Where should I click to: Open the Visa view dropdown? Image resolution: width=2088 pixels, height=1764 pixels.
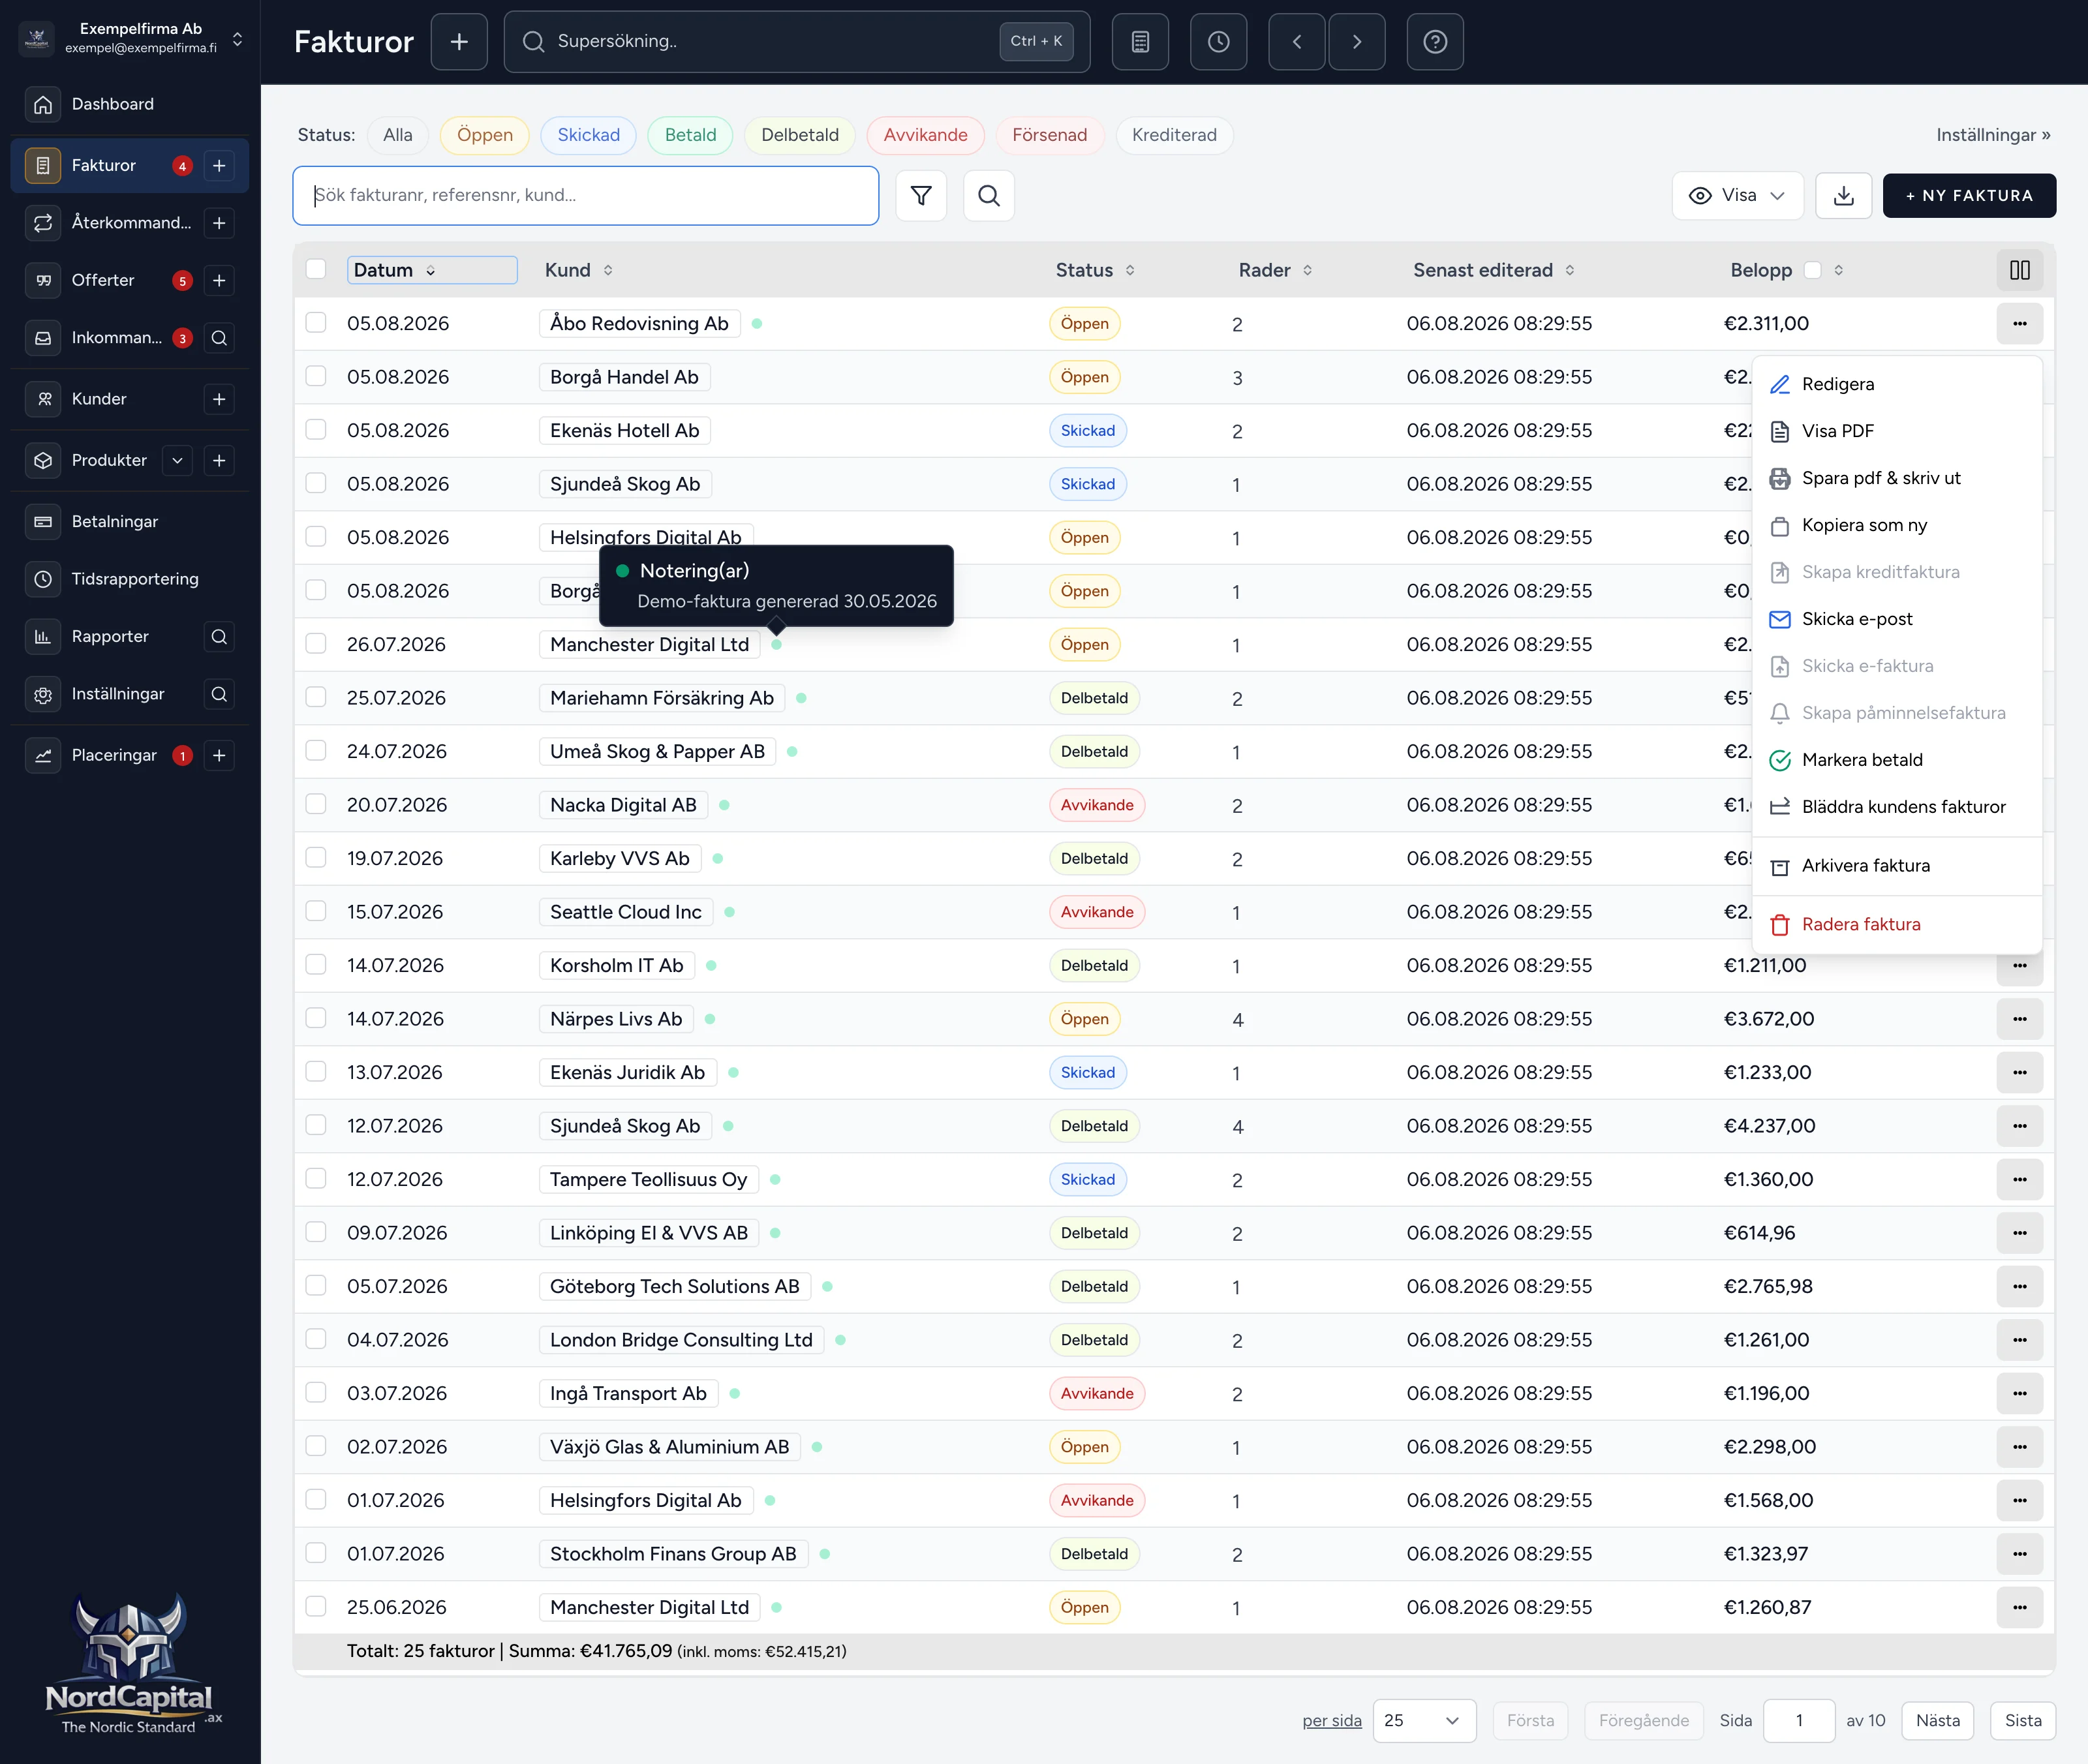coord(1737,196)
